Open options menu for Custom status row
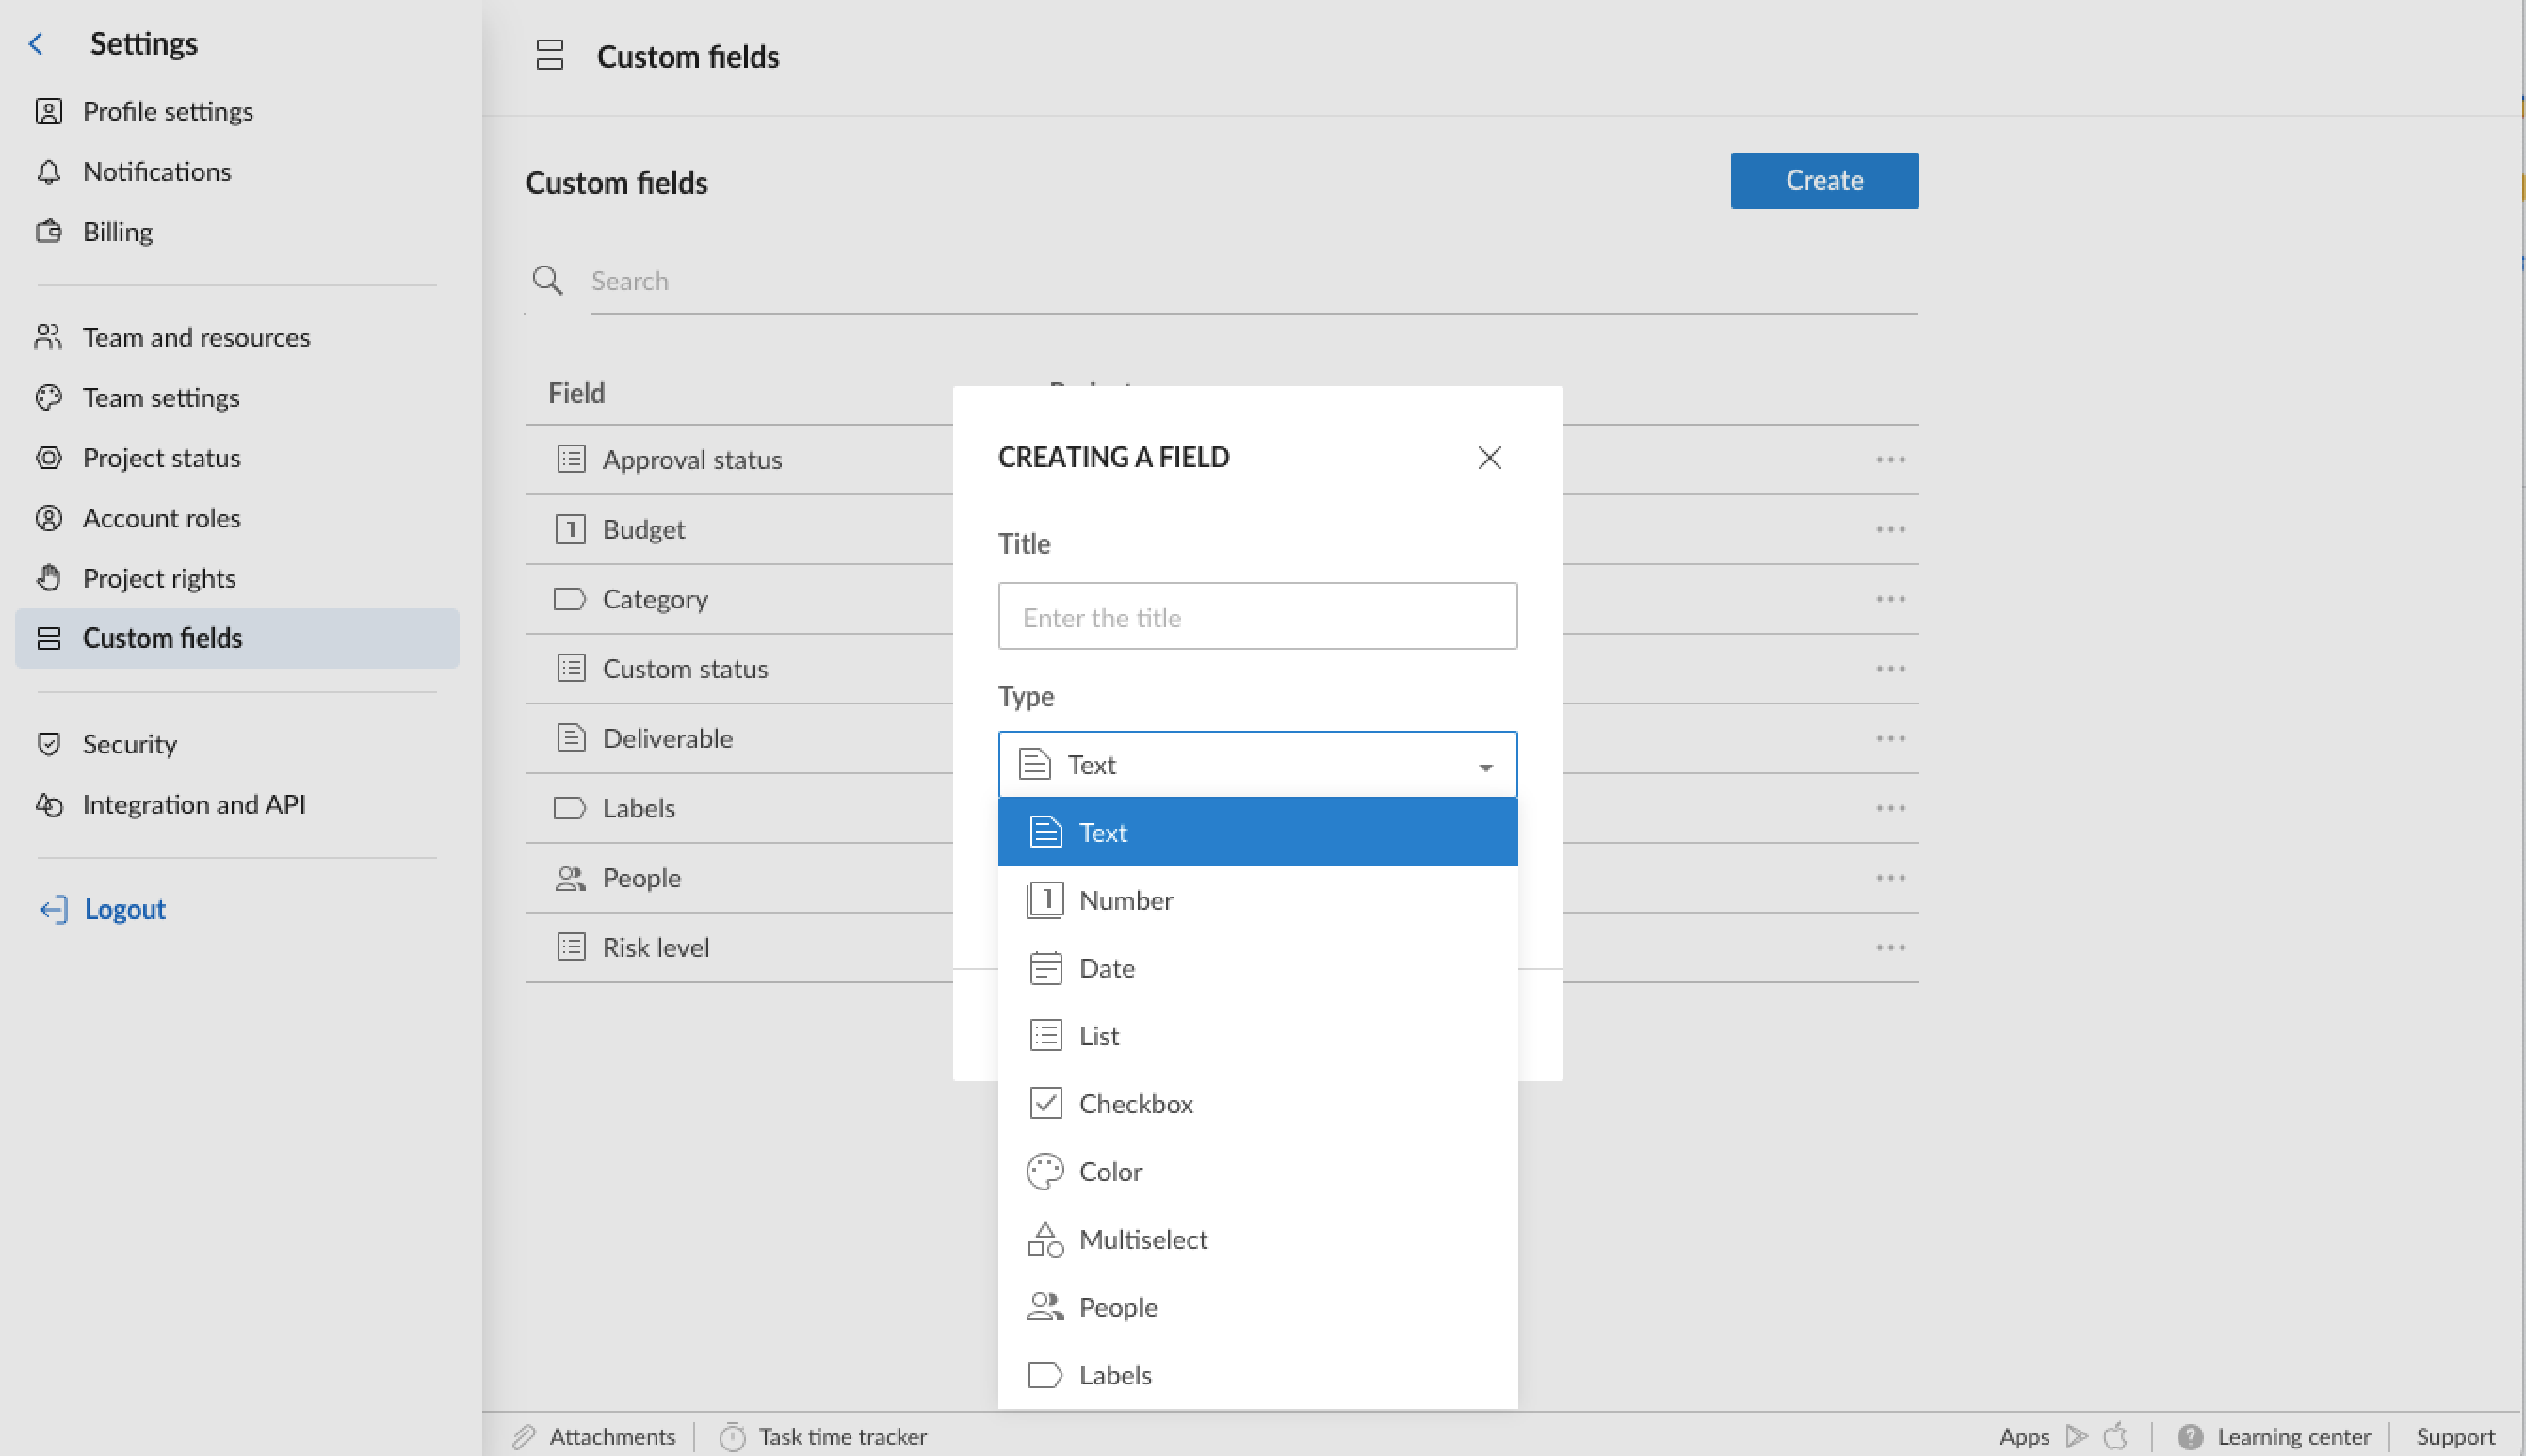Viewport: 2526px width, 1456px height. 1890,668
